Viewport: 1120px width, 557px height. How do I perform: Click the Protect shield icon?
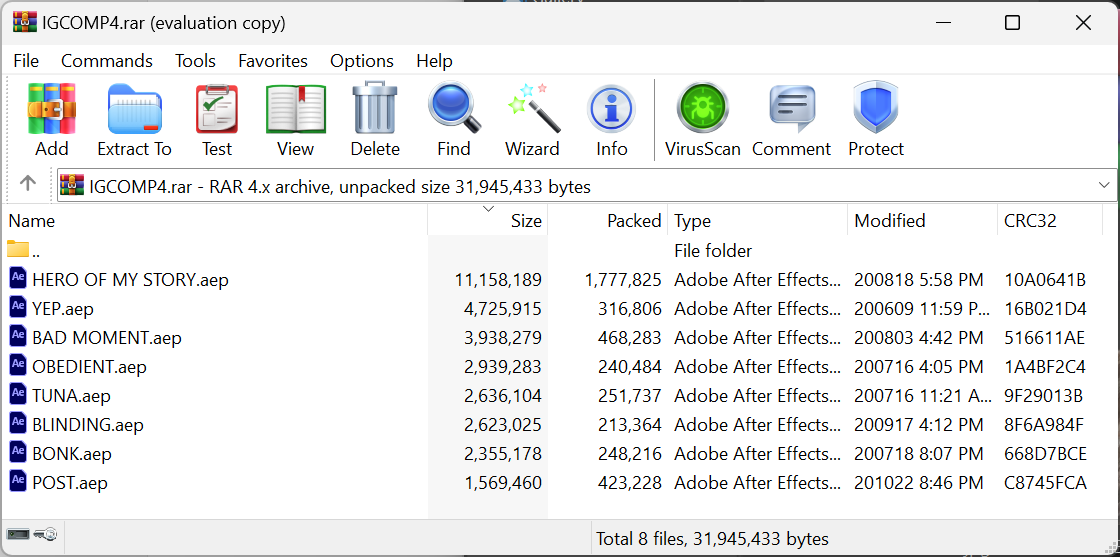pos(875,110)
